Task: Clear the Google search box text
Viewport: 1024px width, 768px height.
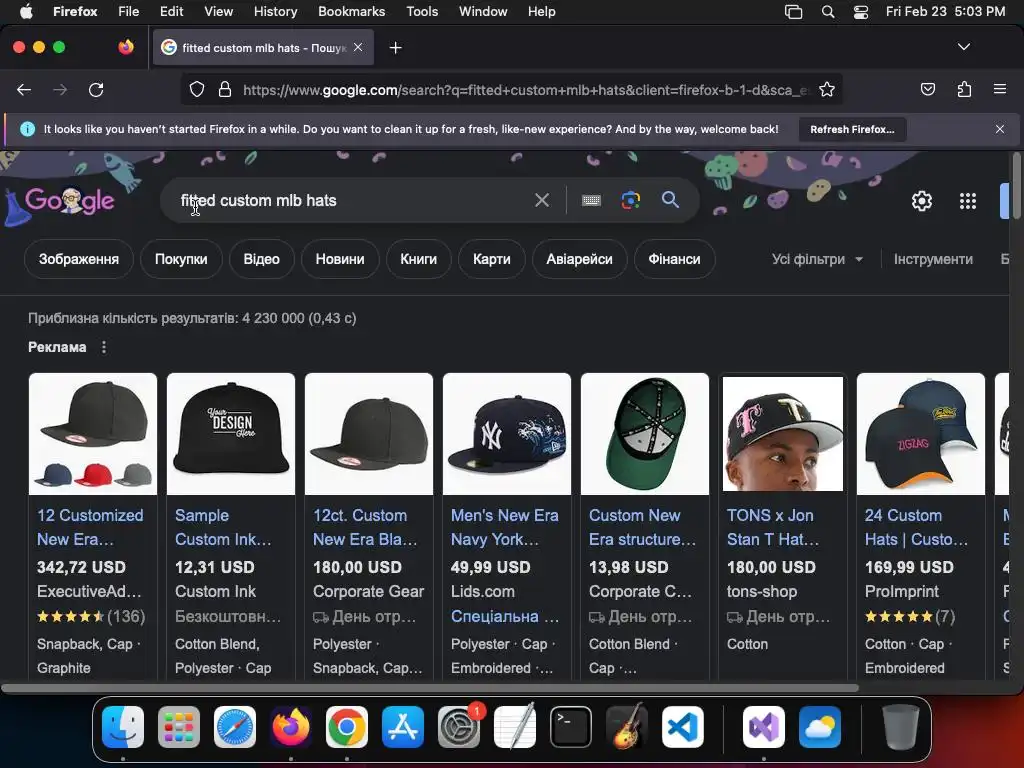Action: 542,200
